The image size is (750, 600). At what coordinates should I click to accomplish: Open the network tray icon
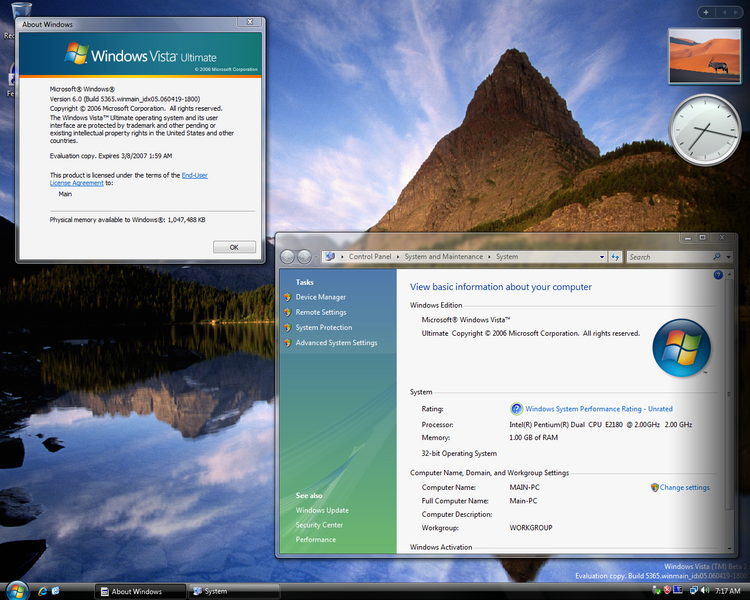[694, 590]
